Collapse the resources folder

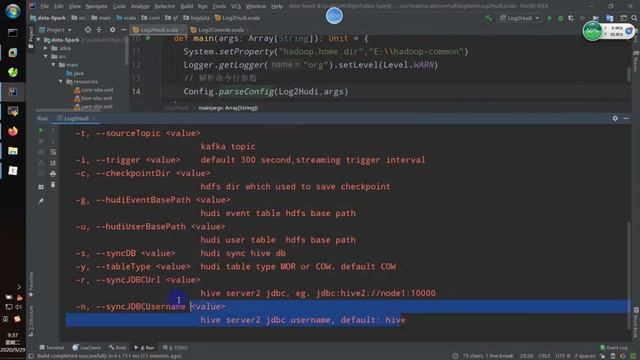coord(60,82)
